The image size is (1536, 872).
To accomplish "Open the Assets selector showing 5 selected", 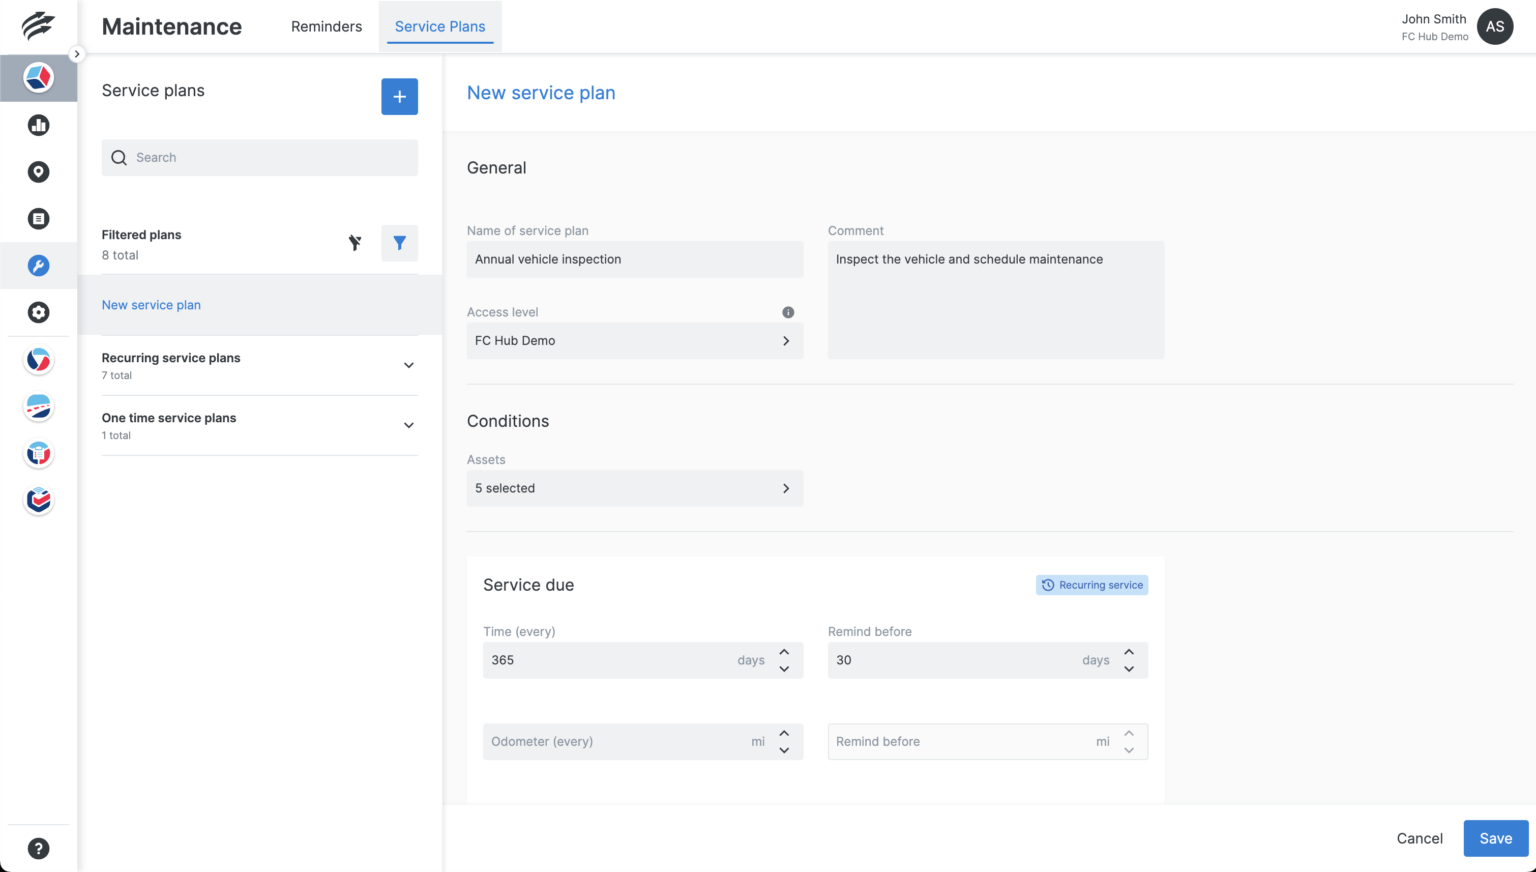I will pyautogui.click(x=634, y=488).
